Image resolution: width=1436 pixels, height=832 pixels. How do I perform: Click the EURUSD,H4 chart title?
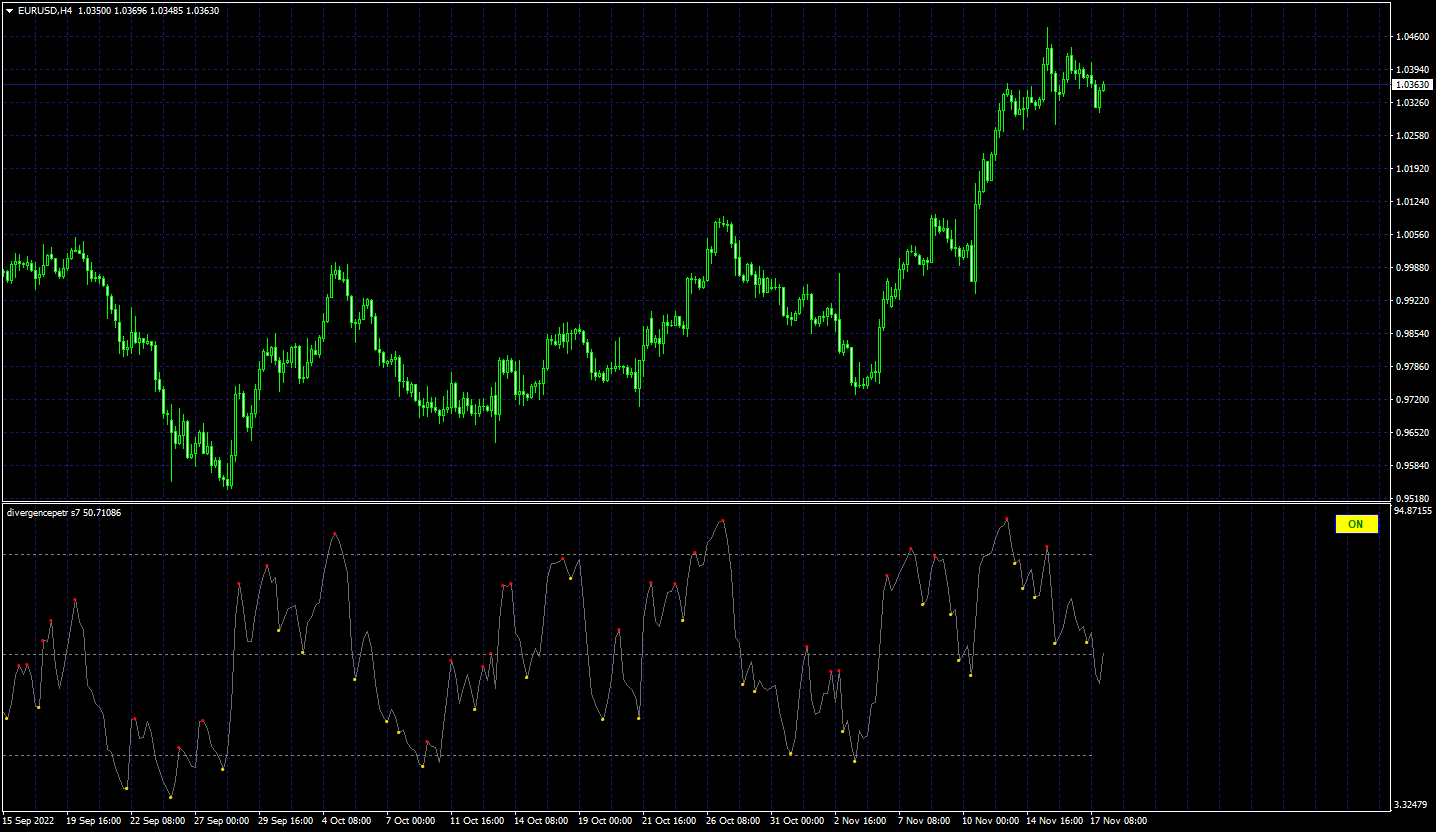45,10
